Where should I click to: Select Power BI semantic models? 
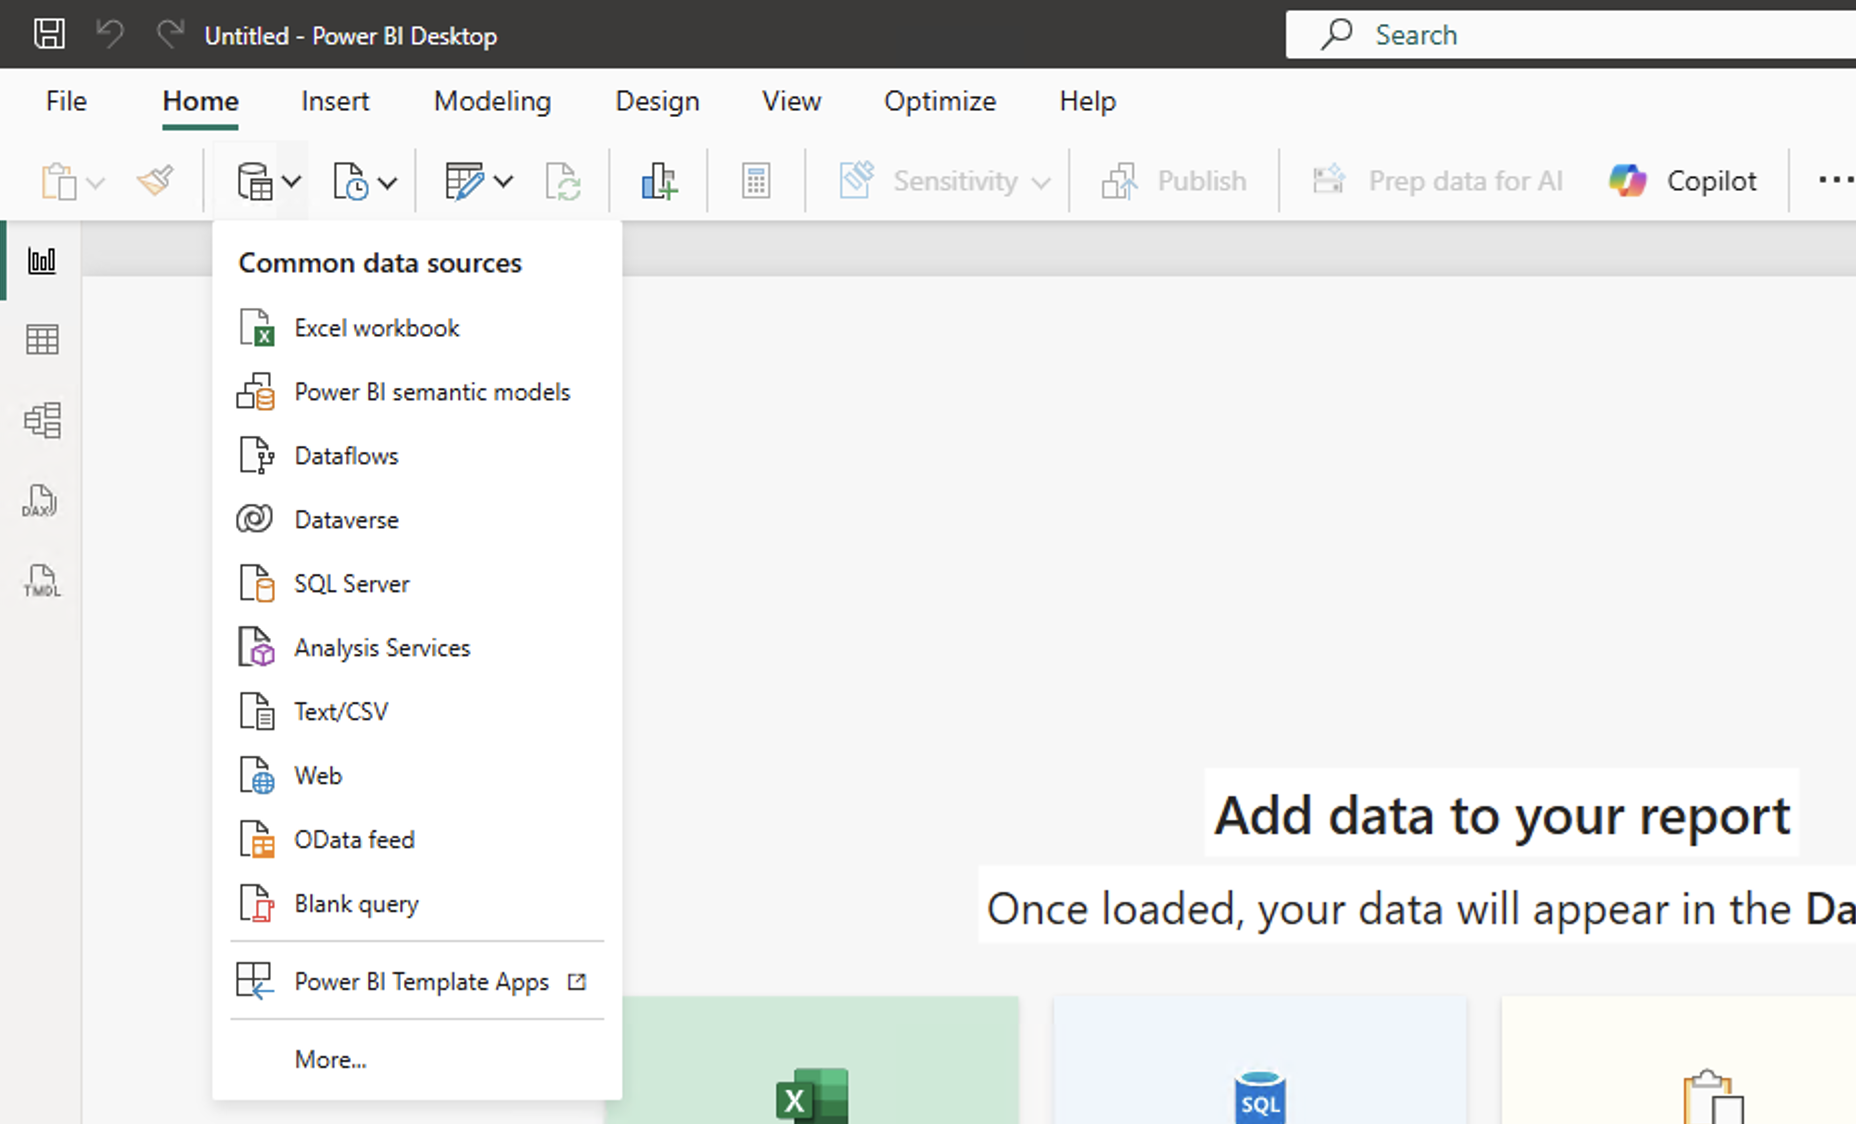(417, 392)
